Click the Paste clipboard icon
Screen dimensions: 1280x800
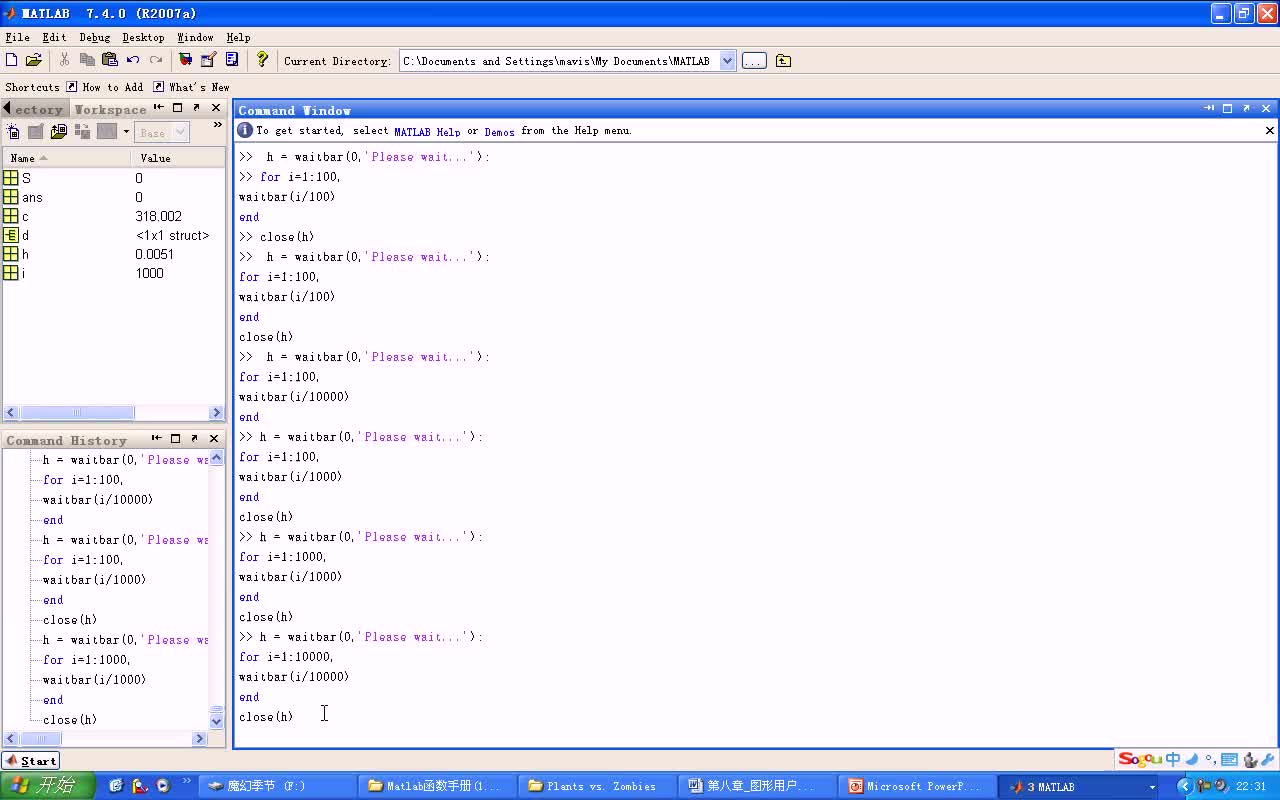click(x=110, y=60)
